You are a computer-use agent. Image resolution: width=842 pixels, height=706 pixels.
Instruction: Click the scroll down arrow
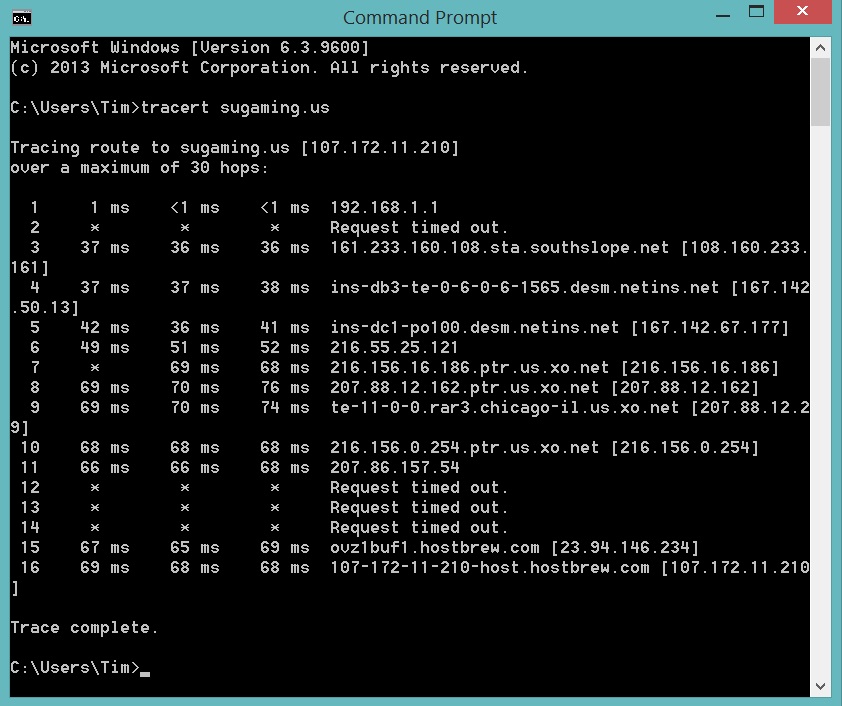820,686
